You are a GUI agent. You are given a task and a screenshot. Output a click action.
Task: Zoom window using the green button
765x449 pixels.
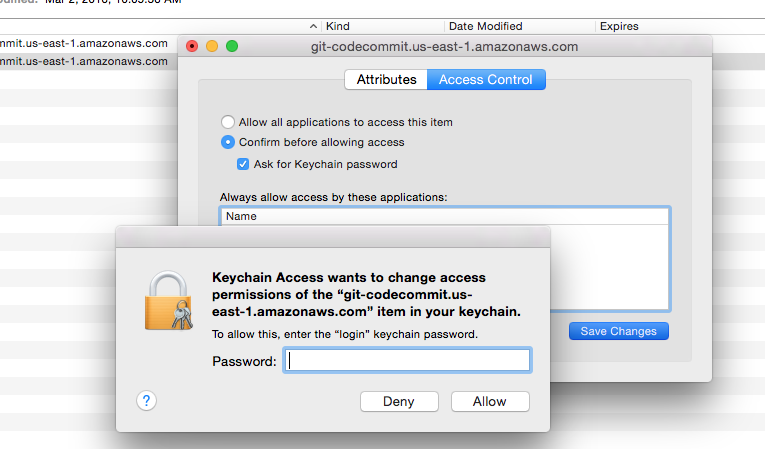(x=232, y=46)
